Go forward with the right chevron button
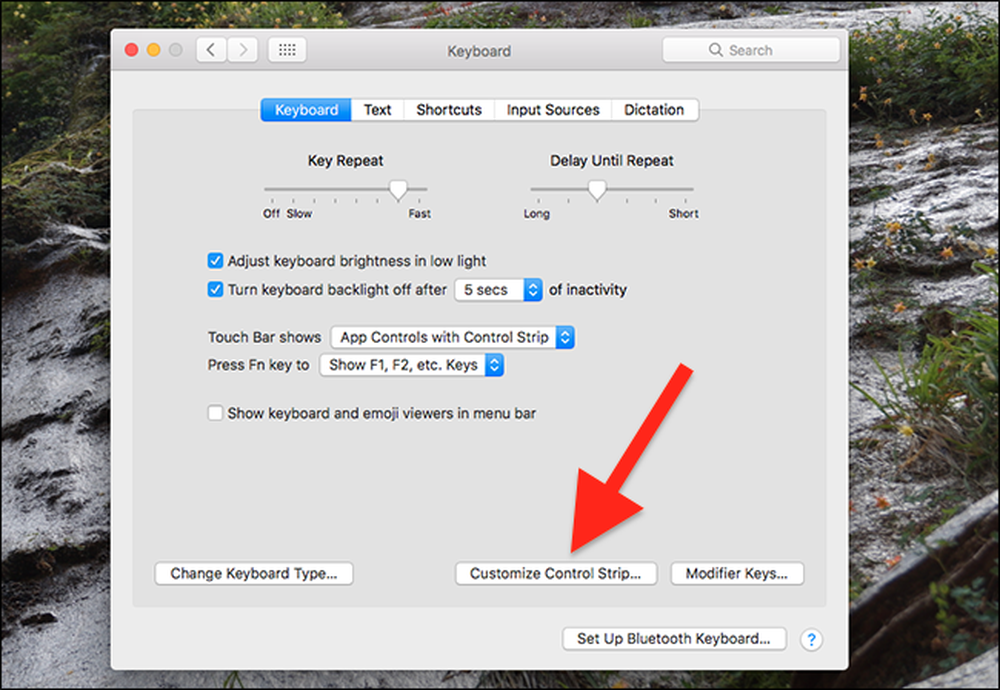 242,50
